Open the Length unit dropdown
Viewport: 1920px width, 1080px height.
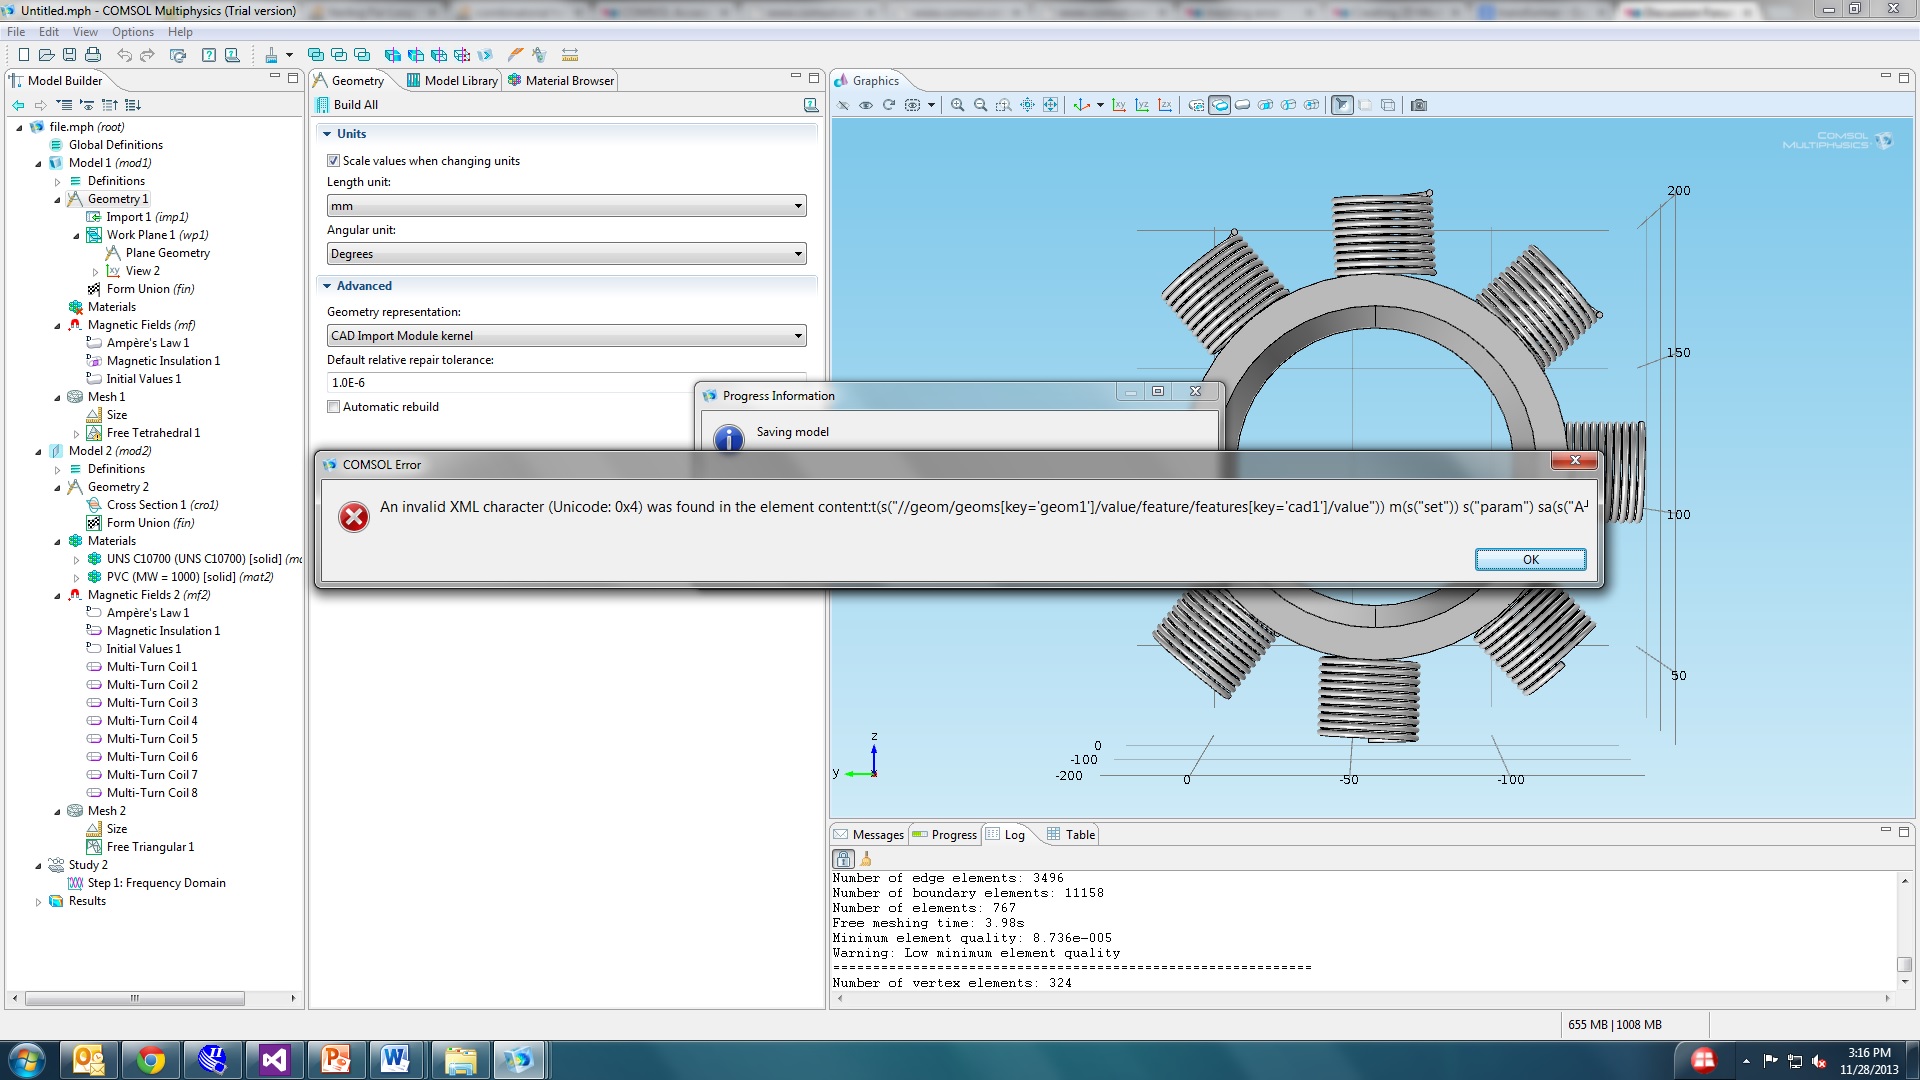[566, 206]
